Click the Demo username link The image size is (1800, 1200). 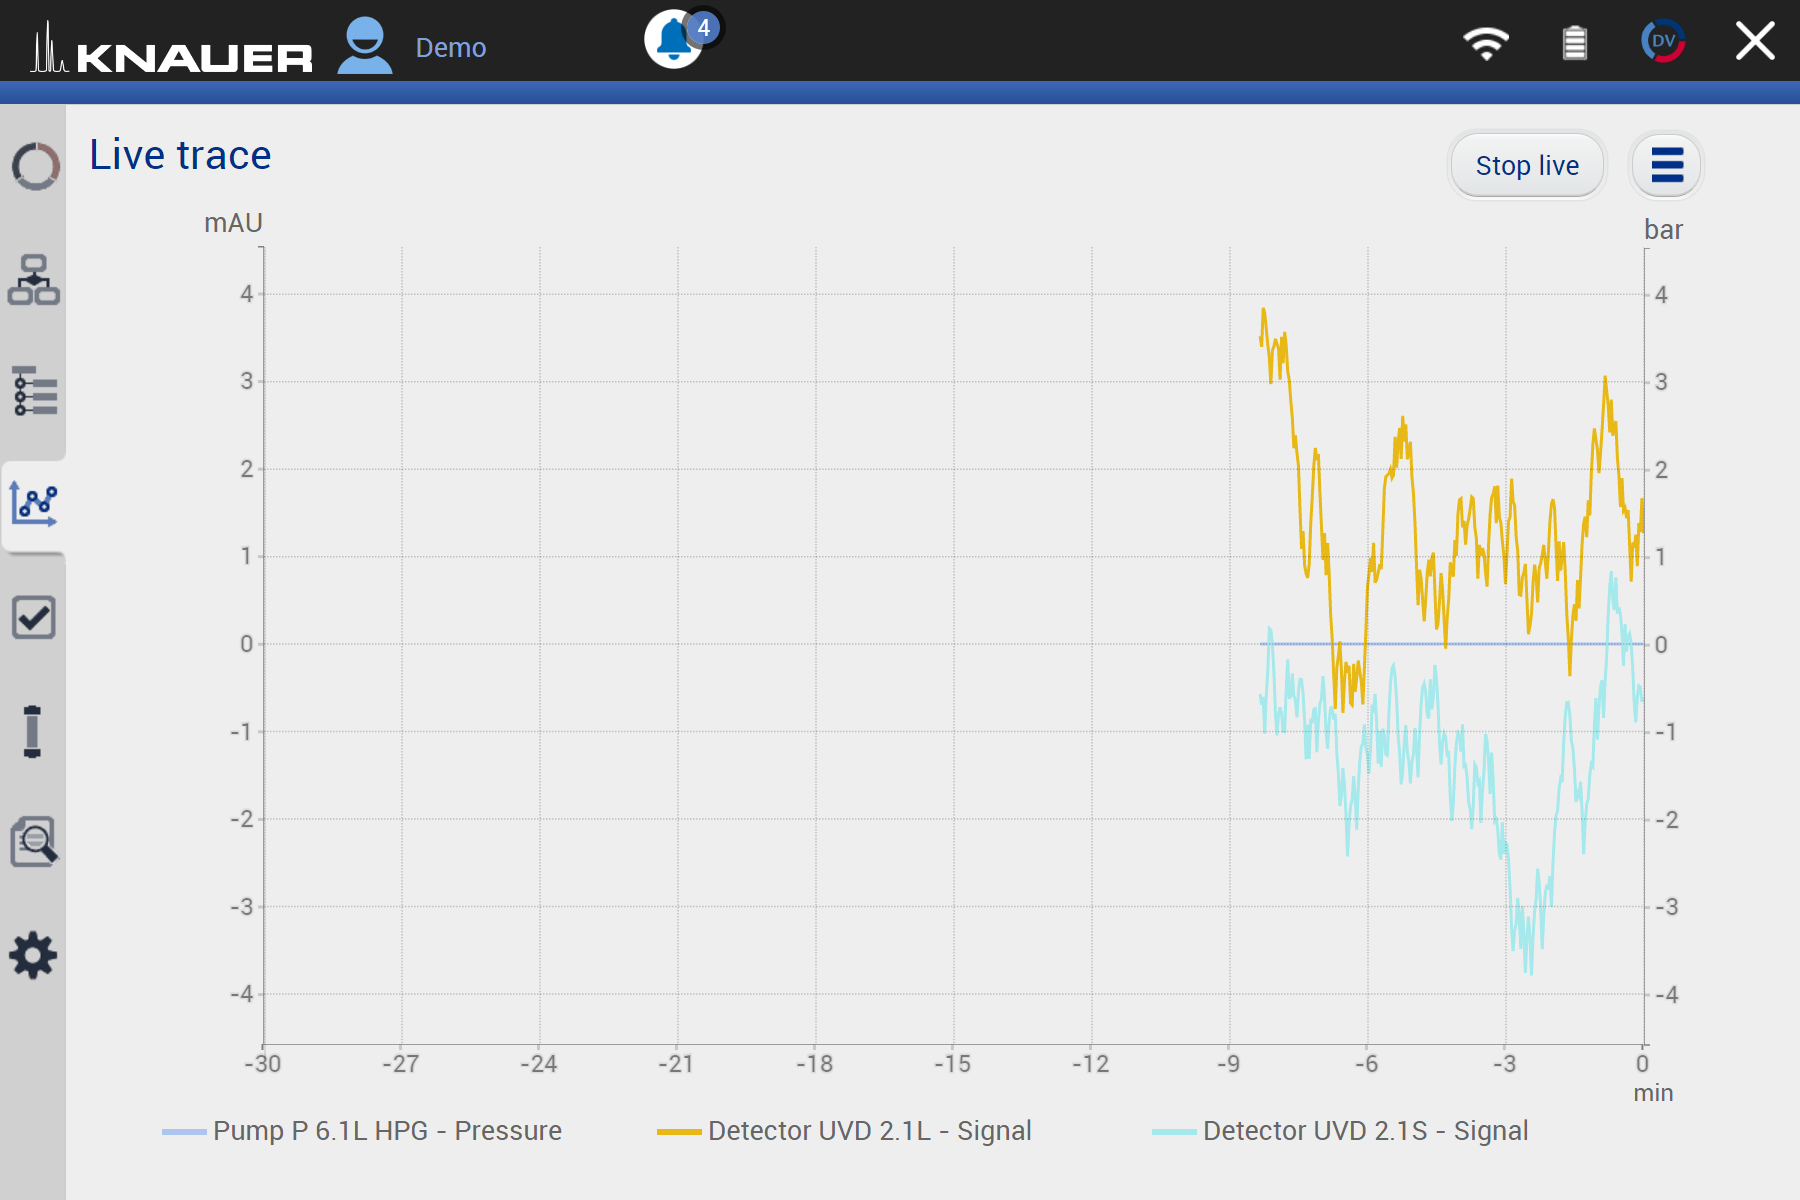[451, 48]
